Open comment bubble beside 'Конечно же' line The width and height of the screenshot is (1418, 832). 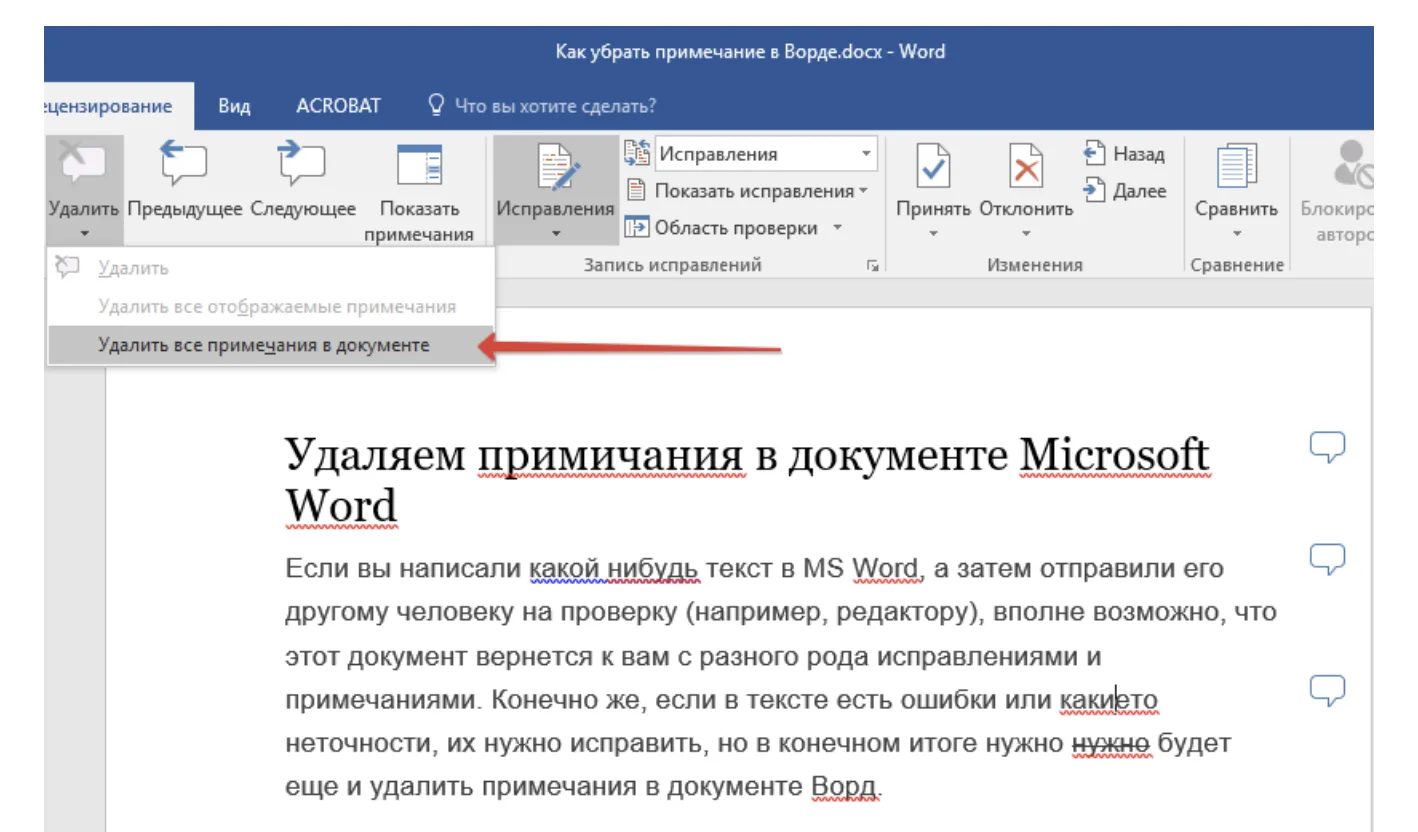1327,688
